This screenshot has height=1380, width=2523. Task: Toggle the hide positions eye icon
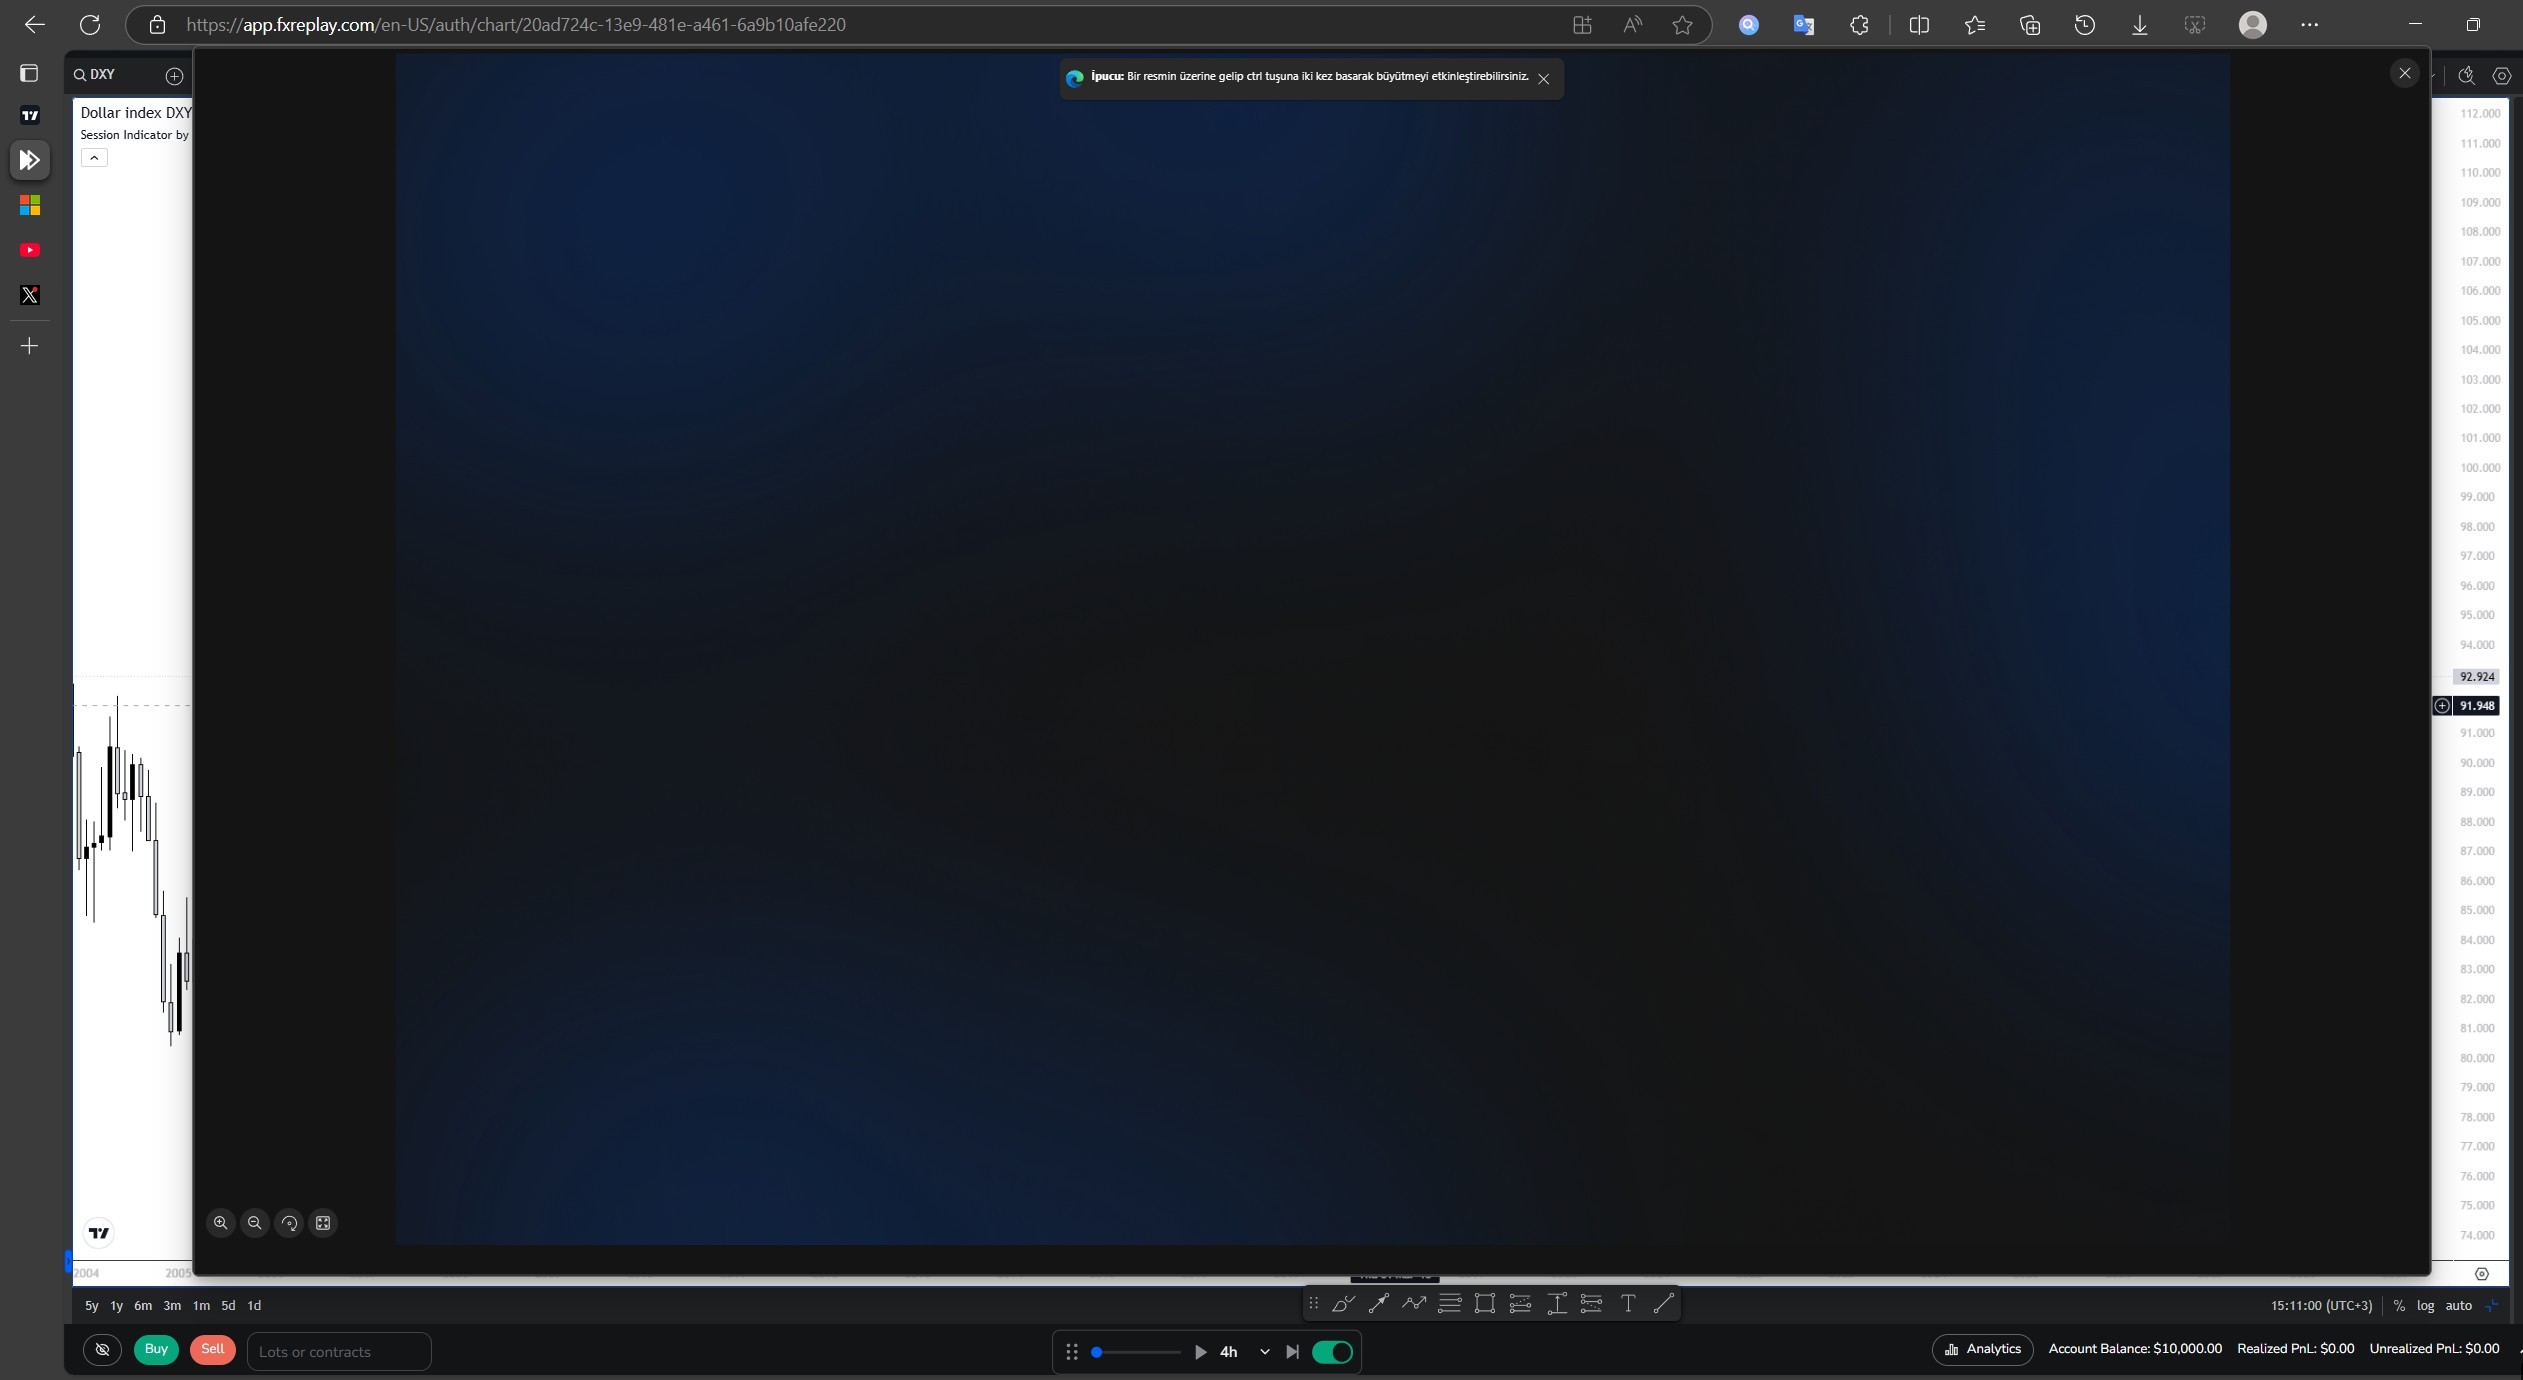click(102, 1350)
